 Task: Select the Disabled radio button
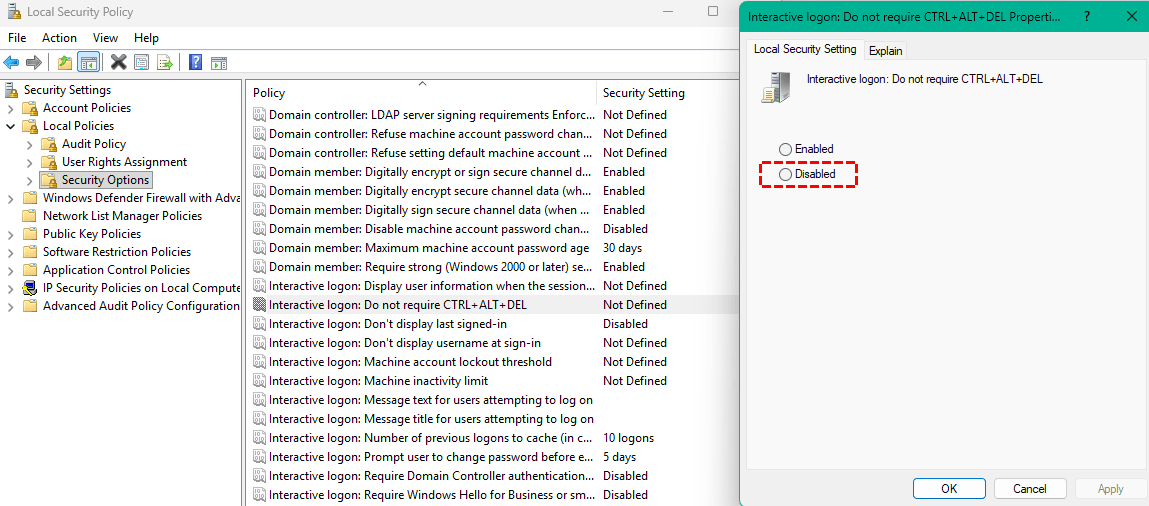coord(786,174)
